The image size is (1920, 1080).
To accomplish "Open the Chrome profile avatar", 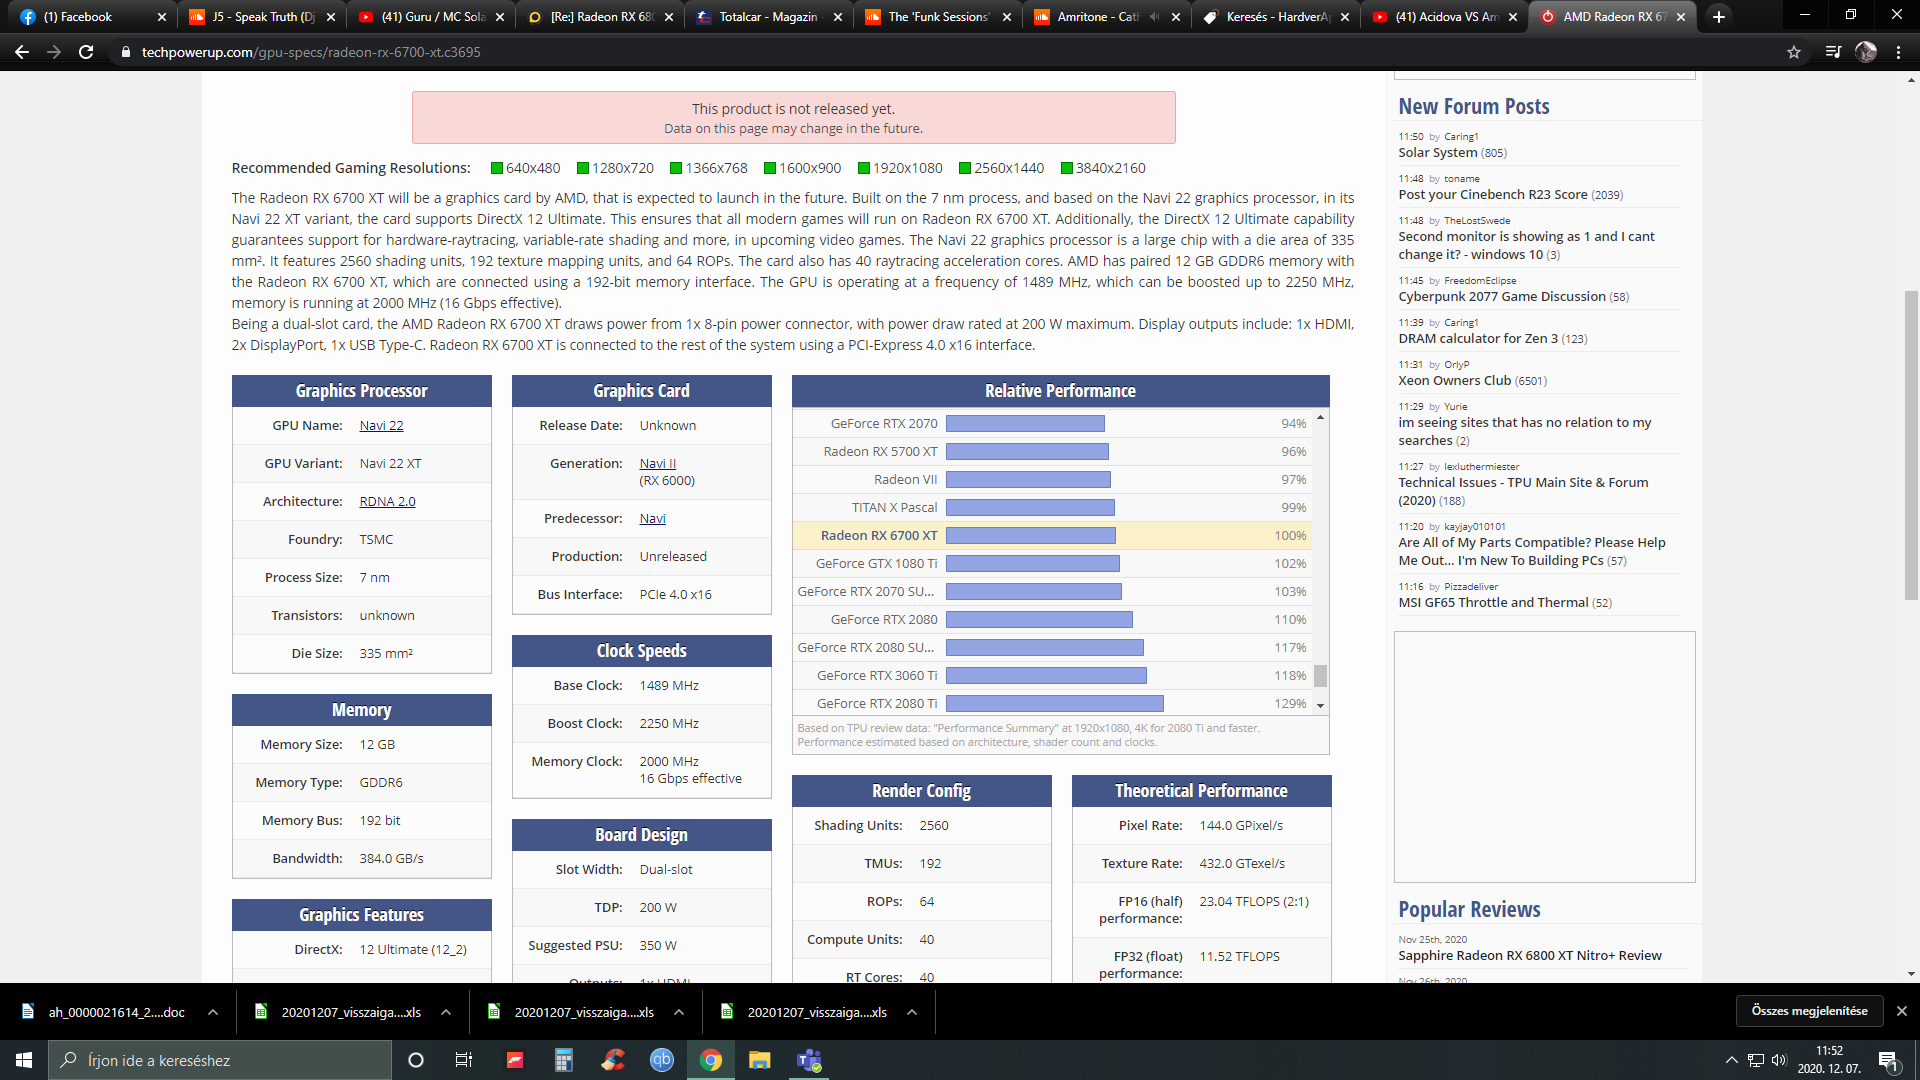I will (1866, 52).
